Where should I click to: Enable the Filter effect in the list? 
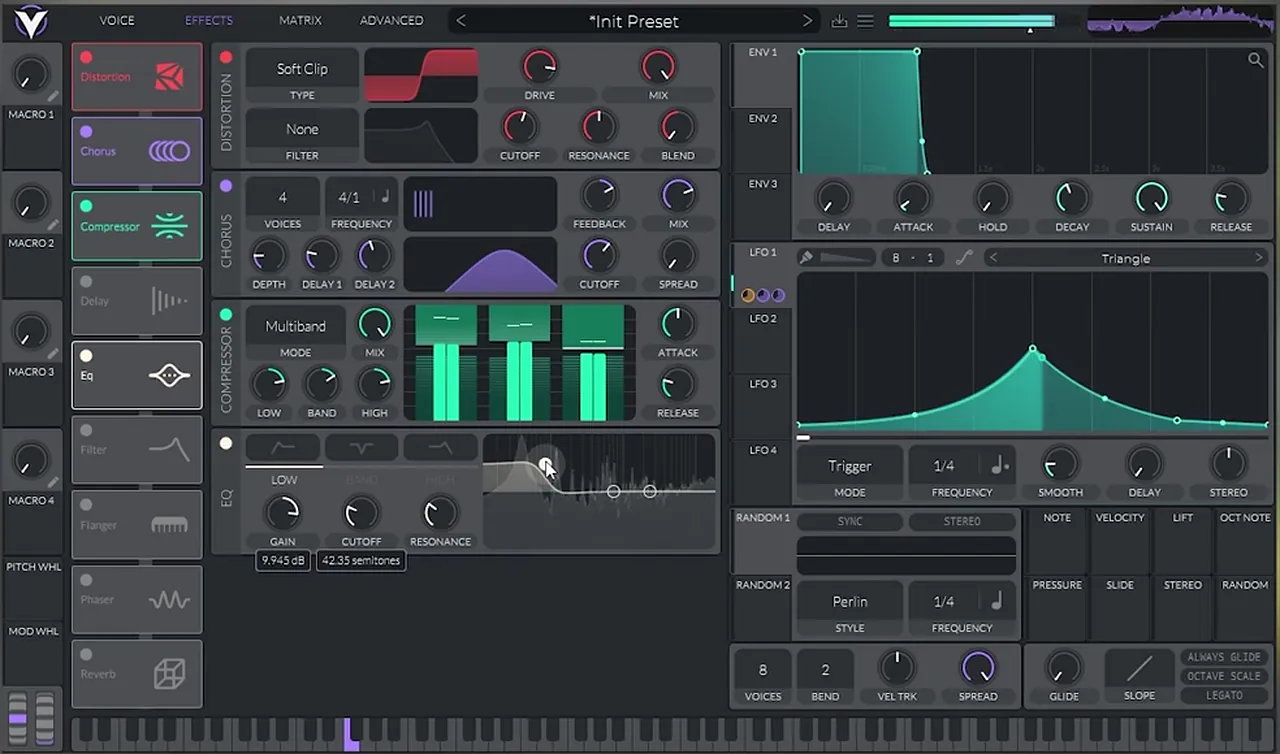[86, 431]
